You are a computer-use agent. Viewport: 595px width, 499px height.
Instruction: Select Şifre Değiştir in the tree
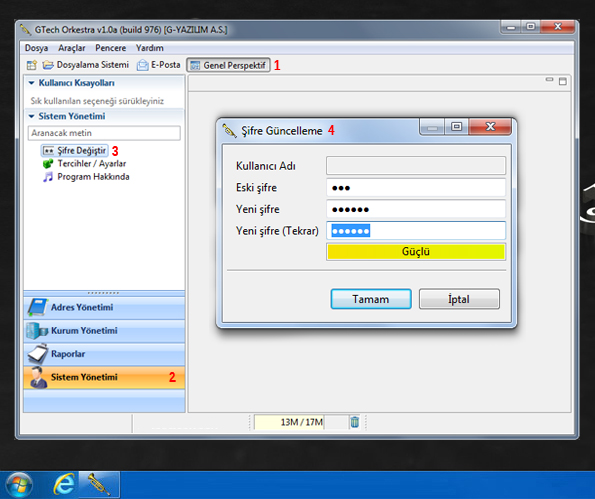[74, 151]
